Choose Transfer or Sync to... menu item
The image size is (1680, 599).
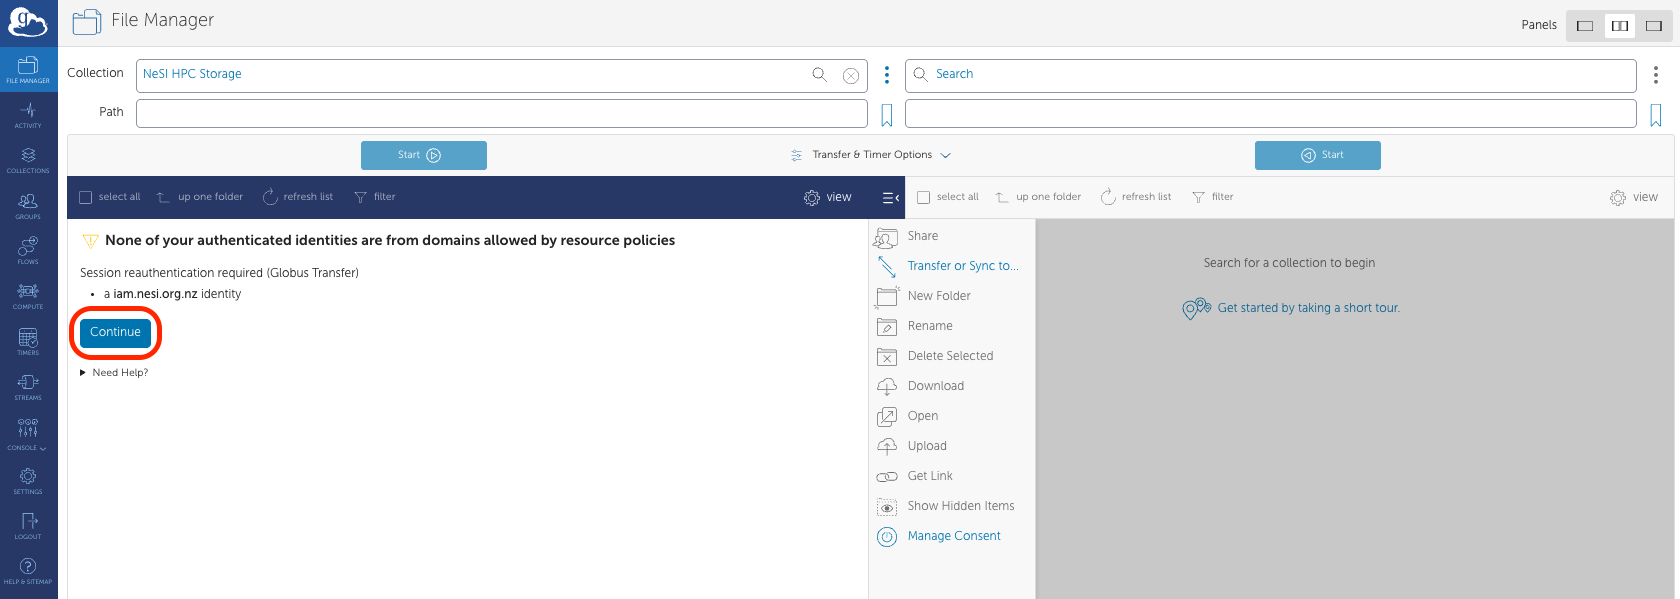(962, 266)
